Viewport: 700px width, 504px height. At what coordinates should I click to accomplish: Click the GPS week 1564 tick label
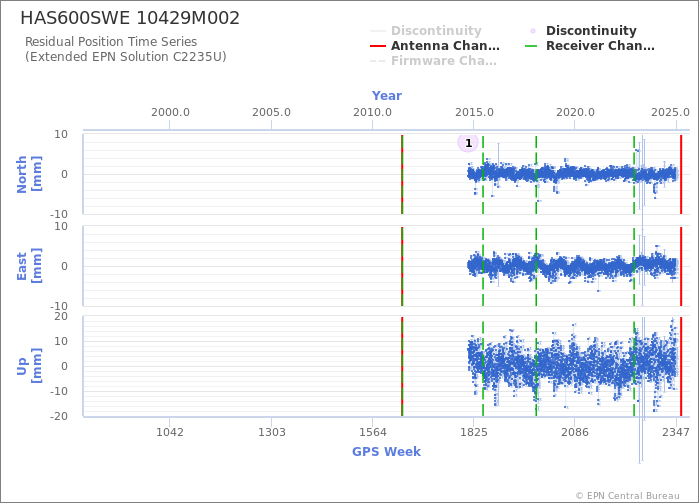coord(372,432)
